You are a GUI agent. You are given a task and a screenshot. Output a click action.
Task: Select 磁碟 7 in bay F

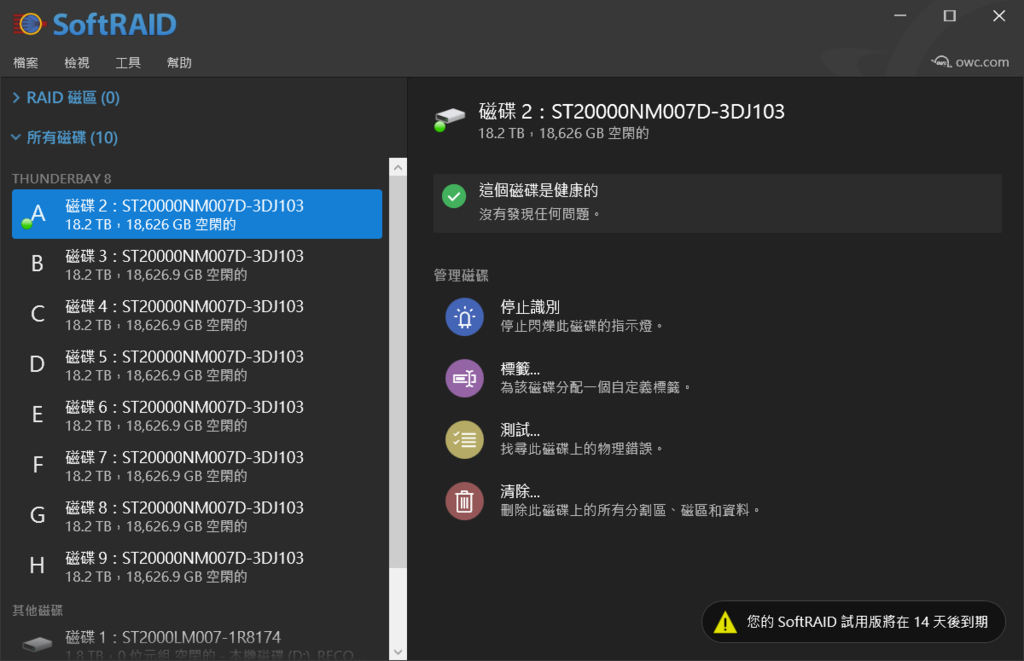click(x=197, y=466)
